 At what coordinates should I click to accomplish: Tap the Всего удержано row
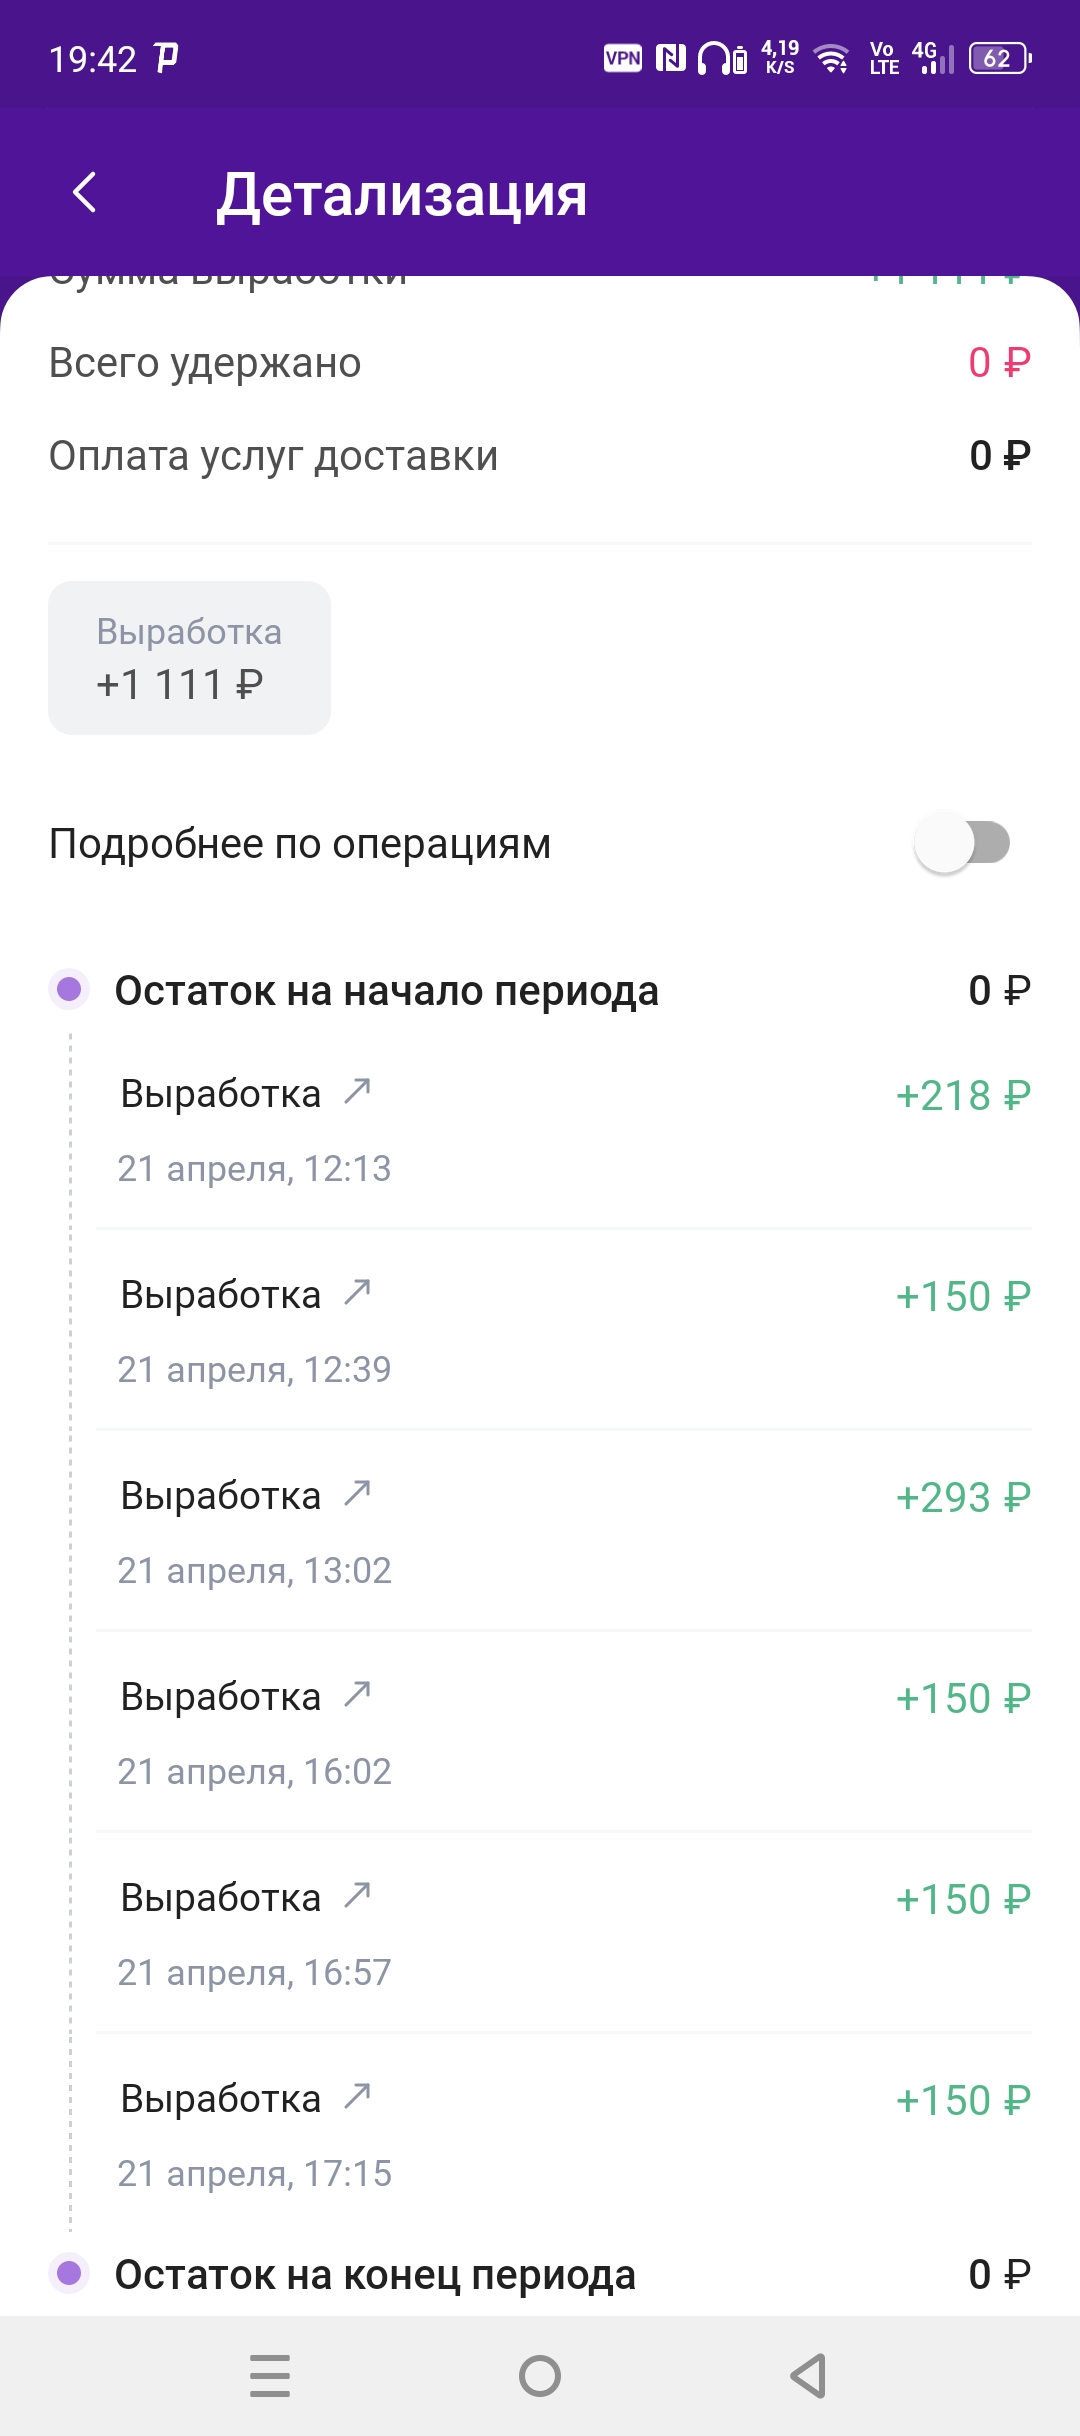coord(540,362)
